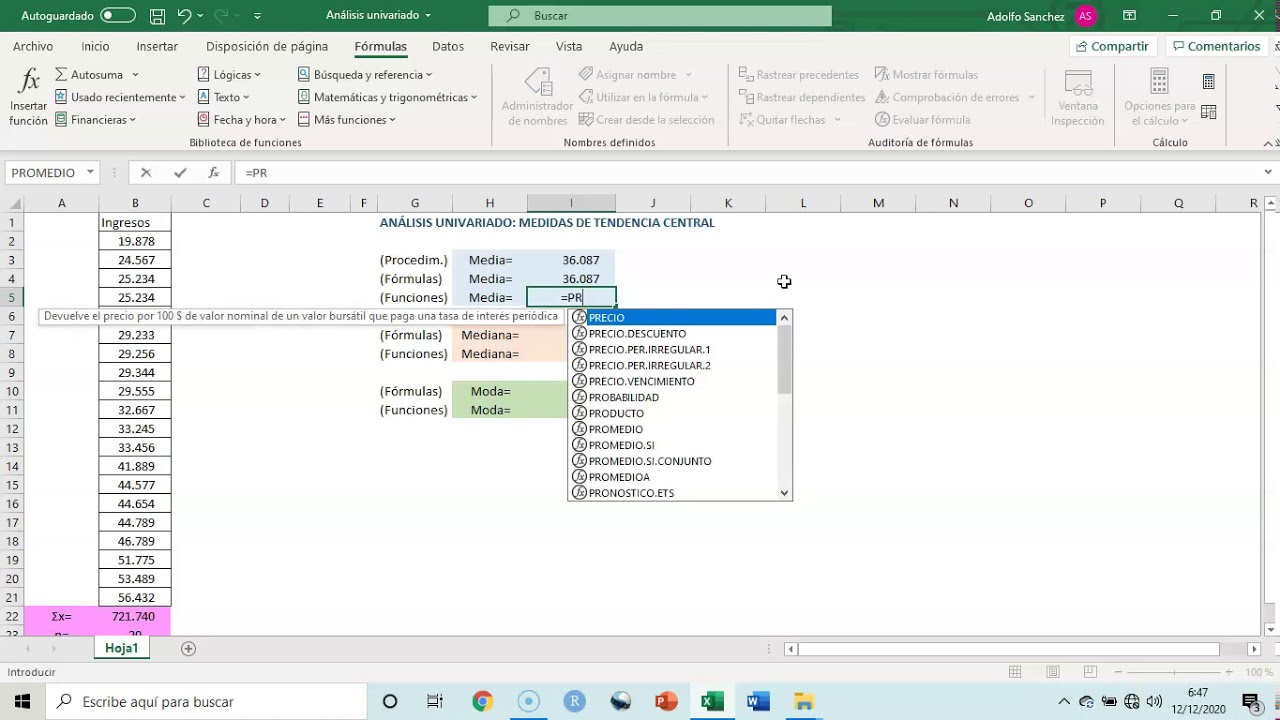Select PRECIO.DESCUENTO in autocomplete list

673,334
